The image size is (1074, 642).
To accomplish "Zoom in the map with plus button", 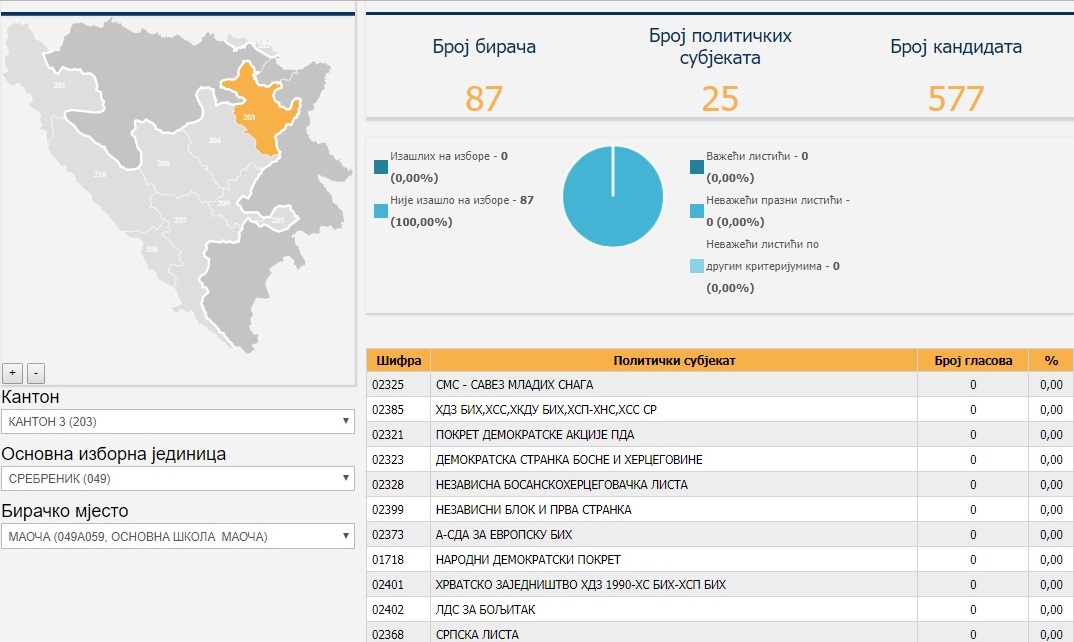I will tap(12, 373).
